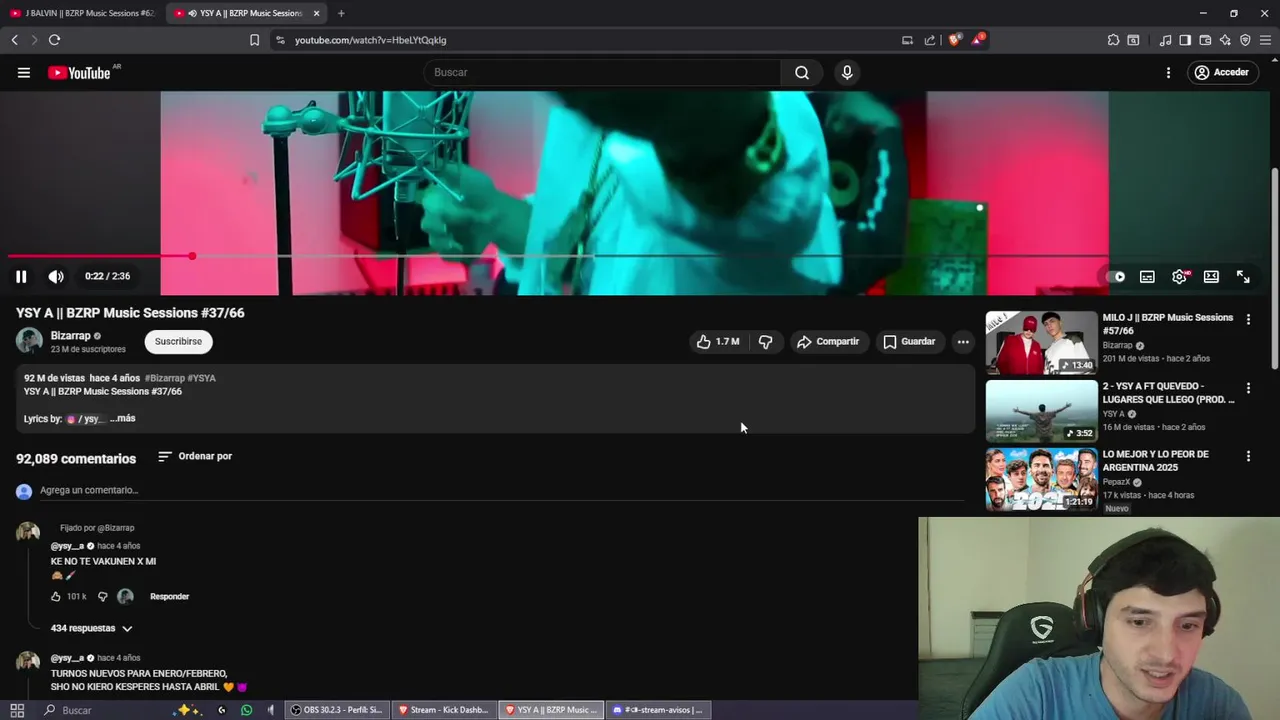
Task: Open OBS 30.2.3 from taskbar
Action: pos(336,710)
